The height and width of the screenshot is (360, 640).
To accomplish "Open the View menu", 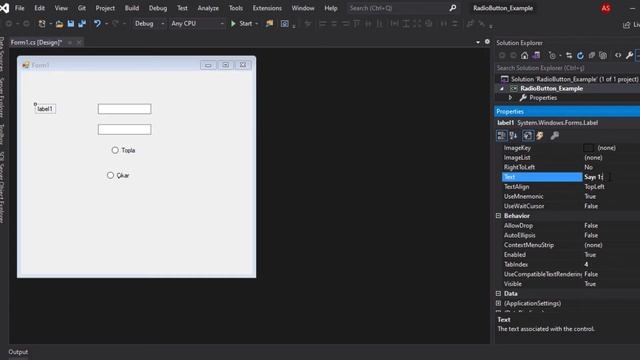I will point(61,8).
